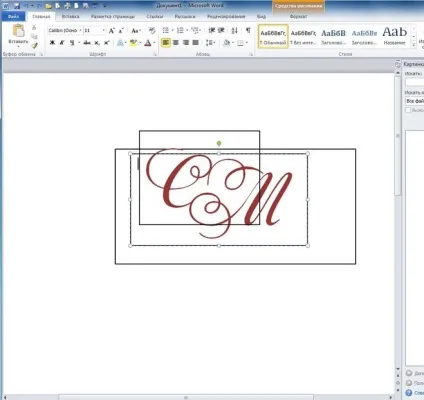Click the Sort icon

235,31
